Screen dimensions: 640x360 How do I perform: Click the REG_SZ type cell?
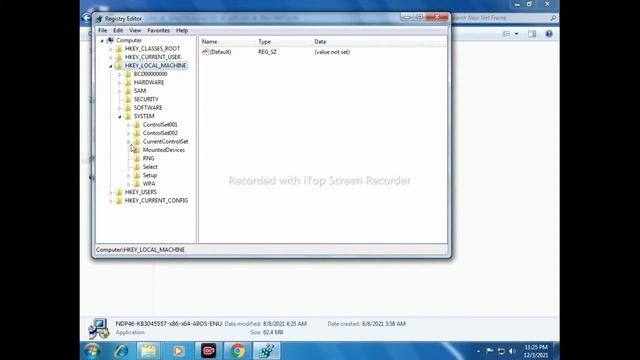pyautogui.click(x=267, y=52)
